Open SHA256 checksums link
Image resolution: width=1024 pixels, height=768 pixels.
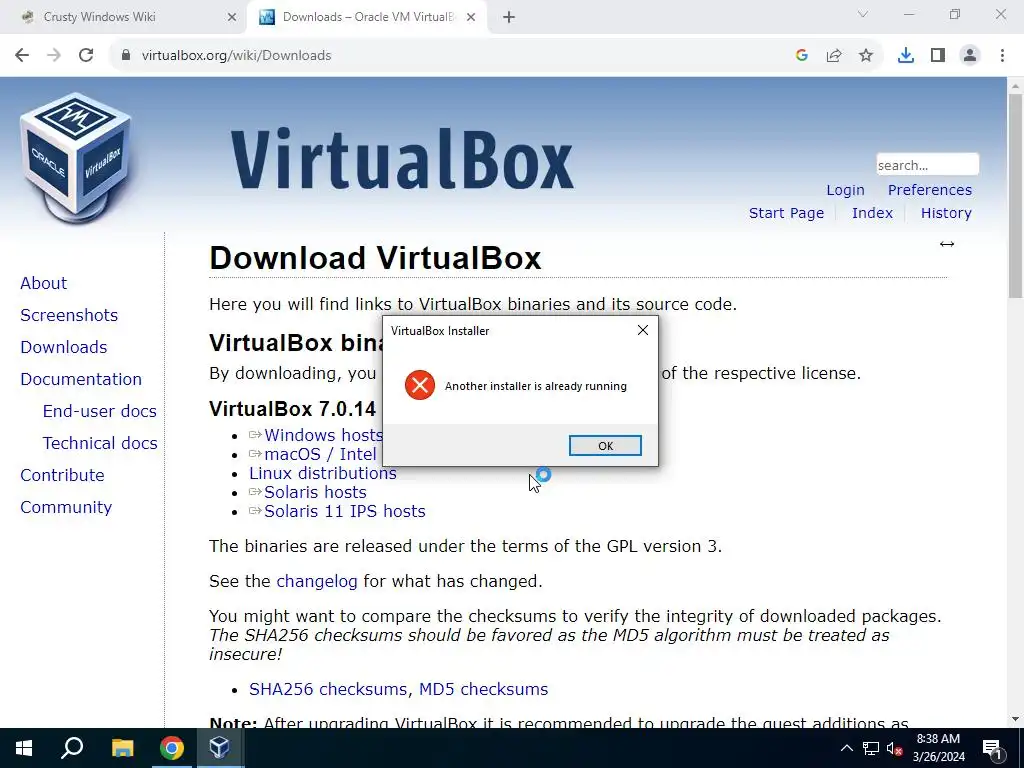[x=327, y=689]
